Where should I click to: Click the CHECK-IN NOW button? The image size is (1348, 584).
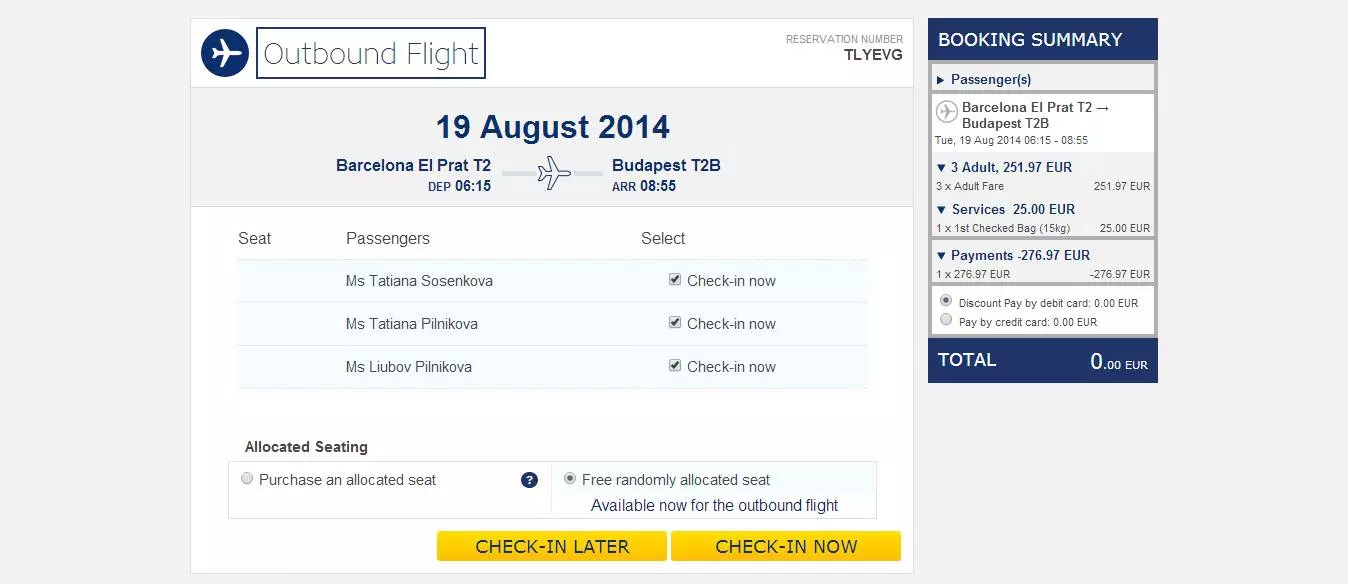[x=786, y=546]
